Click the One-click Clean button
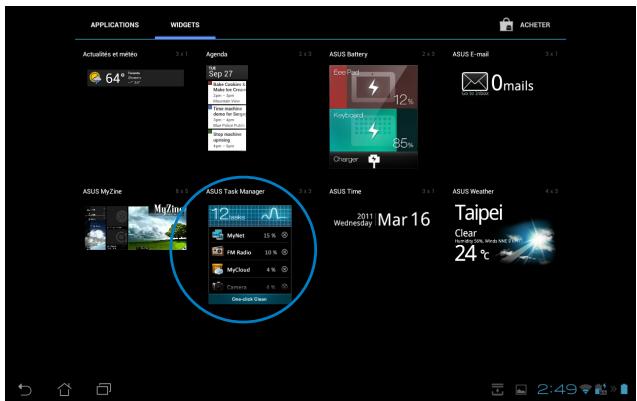The image size is (637, 401). click(250, 299)
